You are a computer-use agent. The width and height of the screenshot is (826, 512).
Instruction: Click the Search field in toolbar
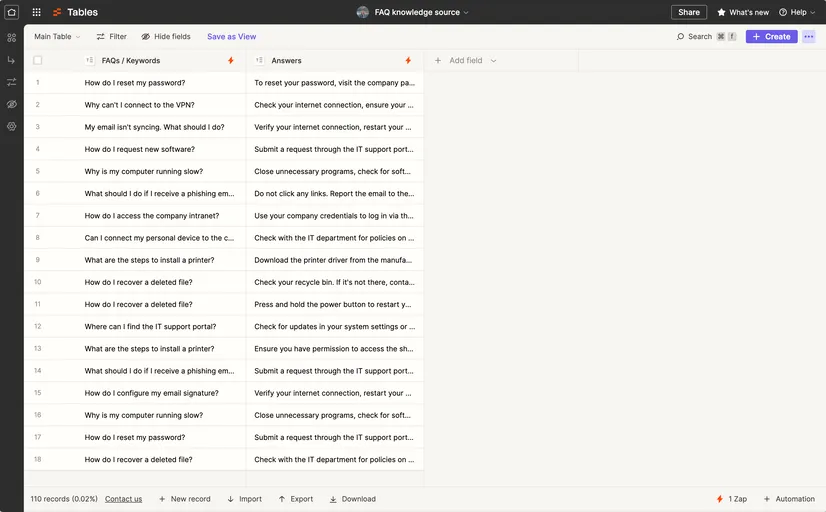706,36
